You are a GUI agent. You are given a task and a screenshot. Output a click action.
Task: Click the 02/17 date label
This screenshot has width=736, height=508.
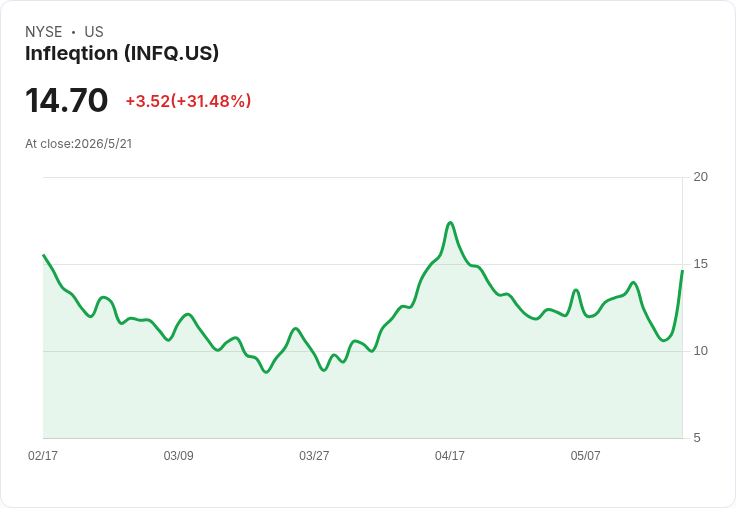[43, 455]
